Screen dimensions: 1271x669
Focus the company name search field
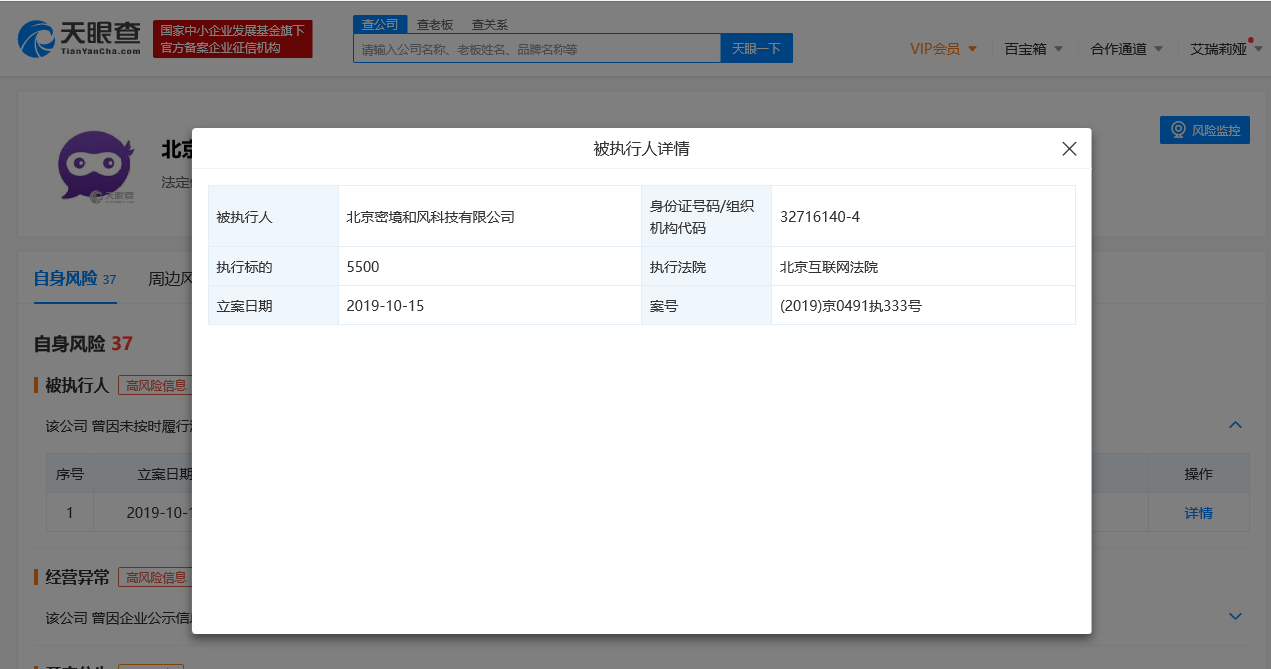pos(536,48)
